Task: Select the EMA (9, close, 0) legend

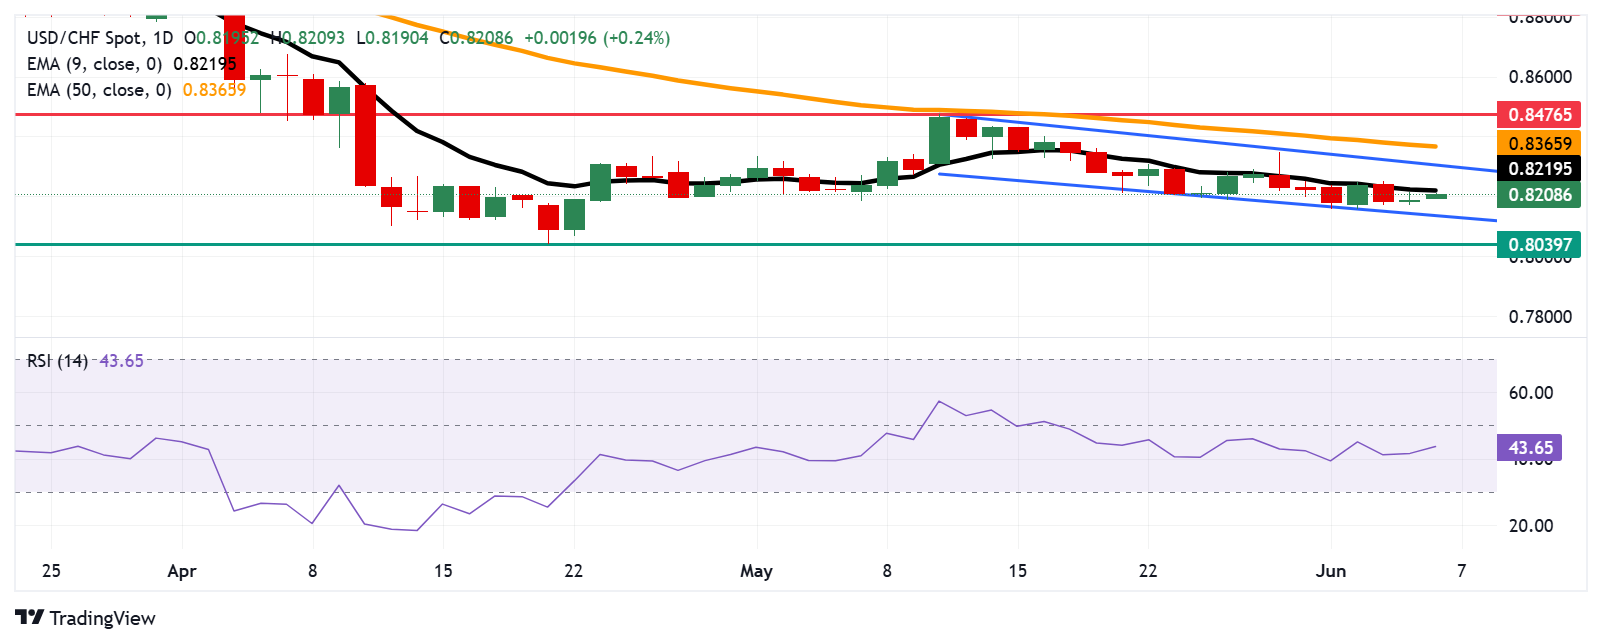Action: (95, 64)
